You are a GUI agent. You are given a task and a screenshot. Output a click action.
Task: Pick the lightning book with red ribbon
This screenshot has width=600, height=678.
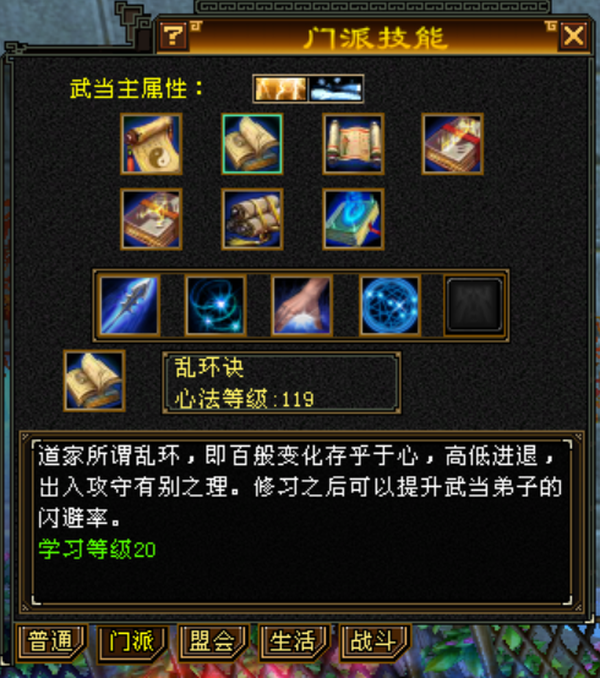tap(453, 144)
